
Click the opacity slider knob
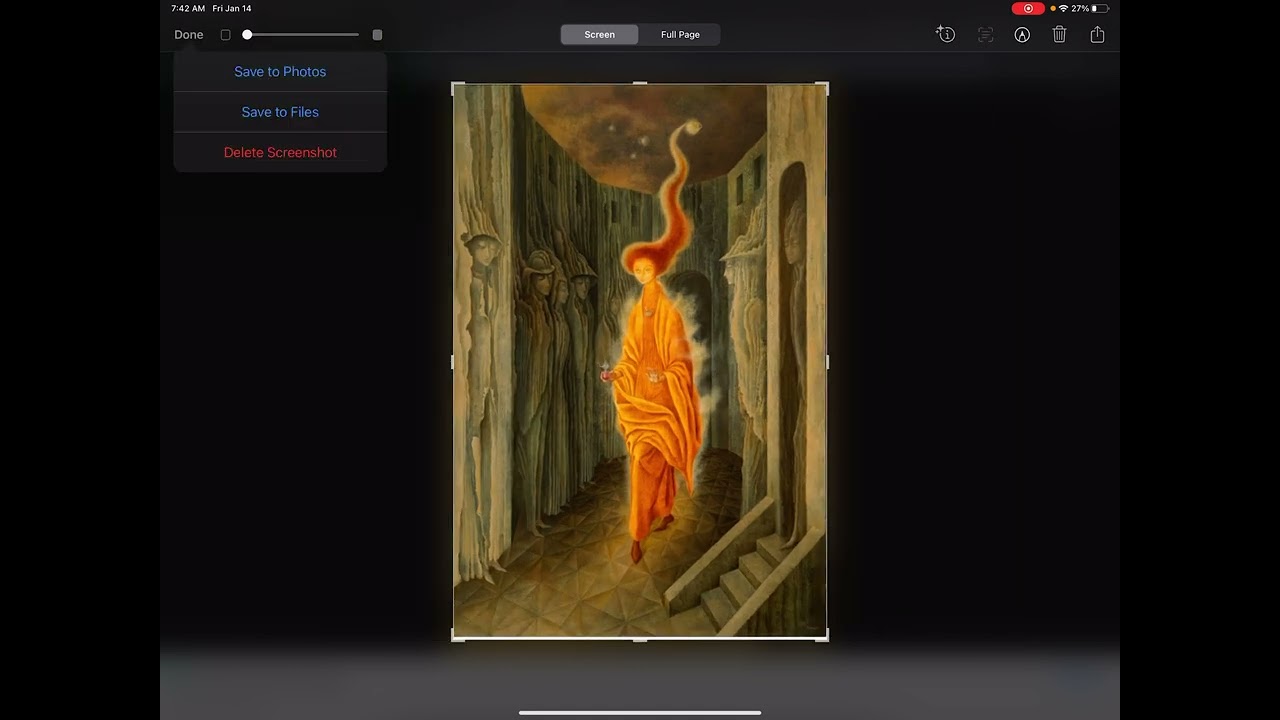[x=247, y=34]
